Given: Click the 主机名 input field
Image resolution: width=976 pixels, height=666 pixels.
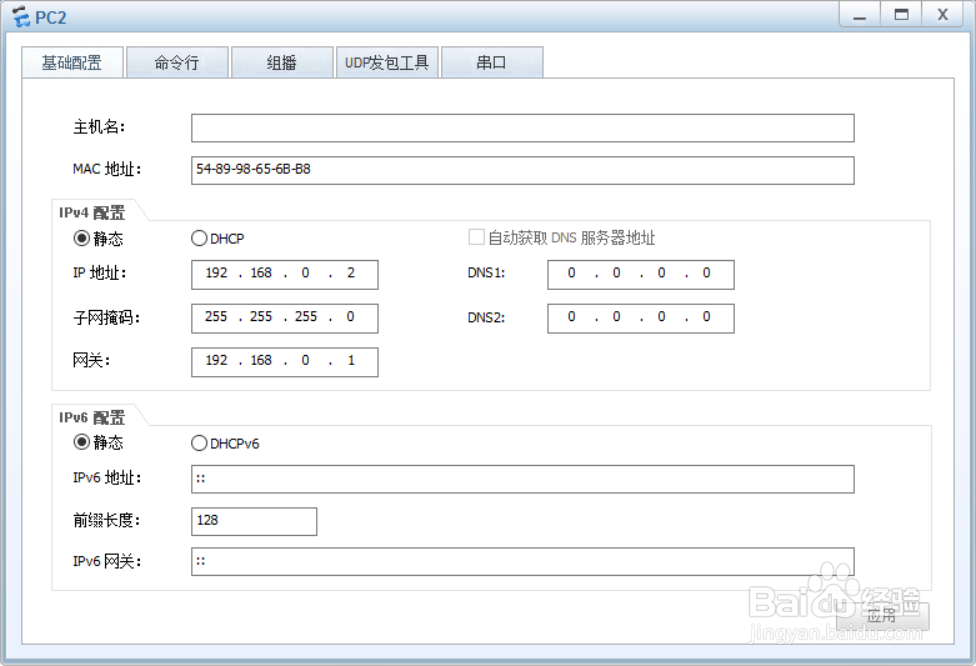Looking at the screenshot, I should click(522, 128).
